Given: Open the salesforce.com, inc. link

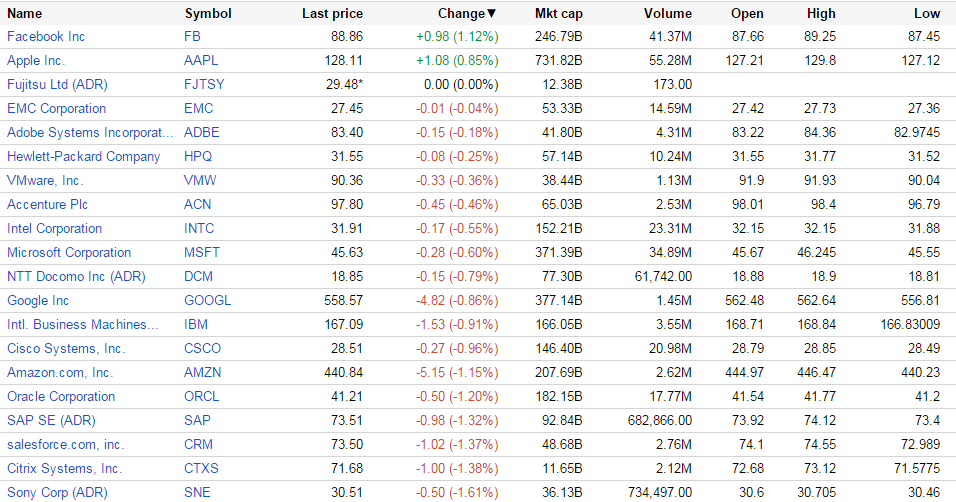Looking at the screenshot, I should point(65,444).
